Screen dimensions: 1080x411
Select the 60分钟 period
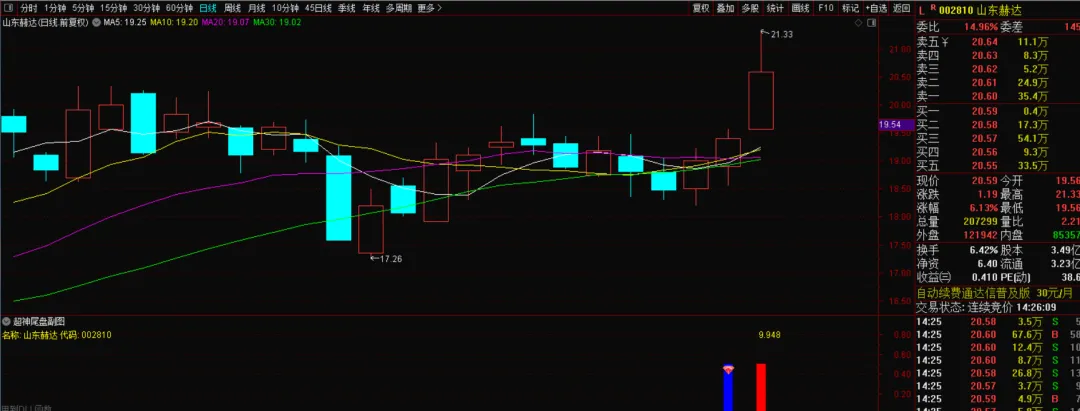click(180, 8)
